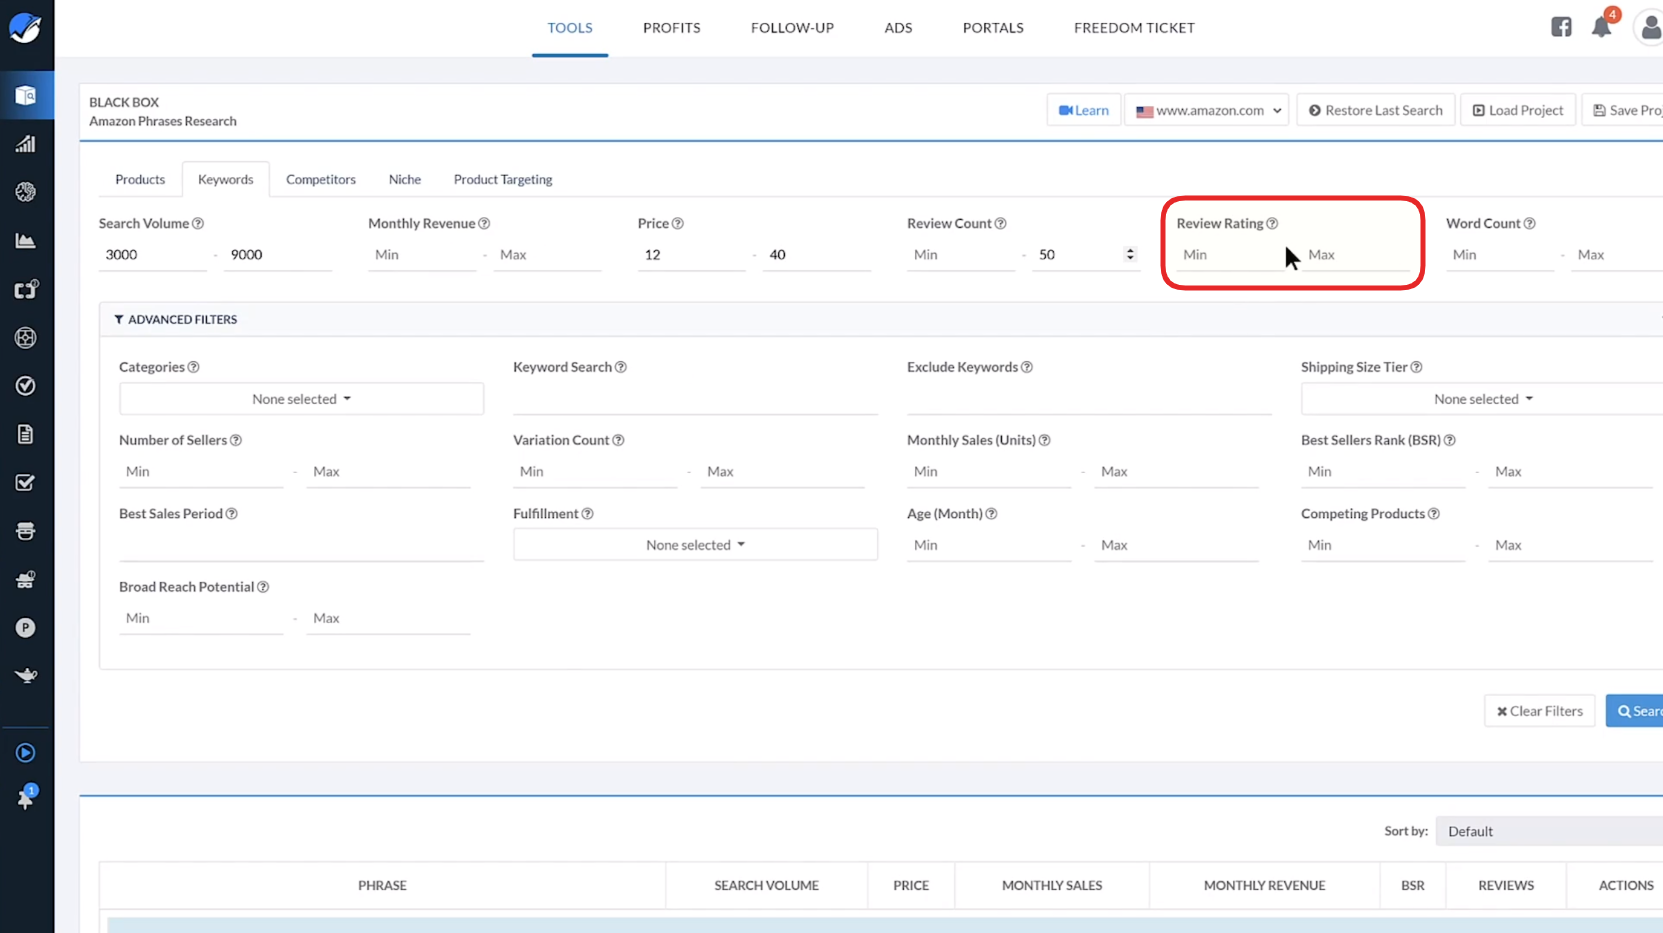1663x933 pixels.
Task: Open the Sort by Default dropdown
Action: [1549, 831]
